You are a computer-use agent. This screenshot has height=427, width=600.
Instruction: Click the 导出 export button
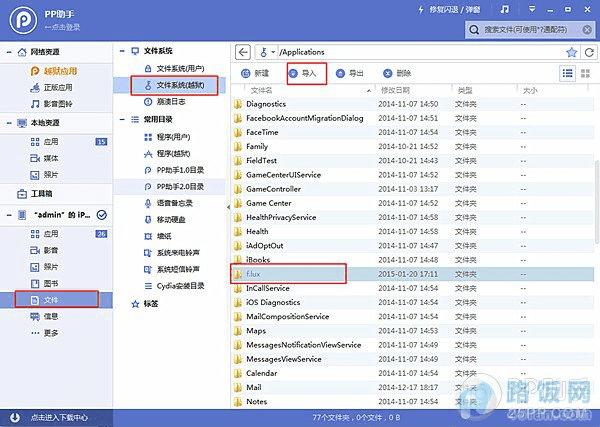tap(349, 73)
